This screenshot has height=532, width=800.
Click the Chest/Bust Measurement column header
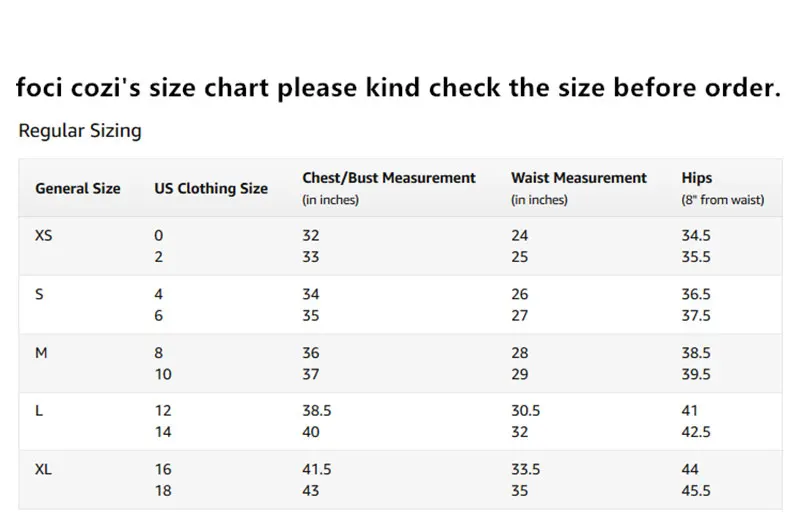389,178
